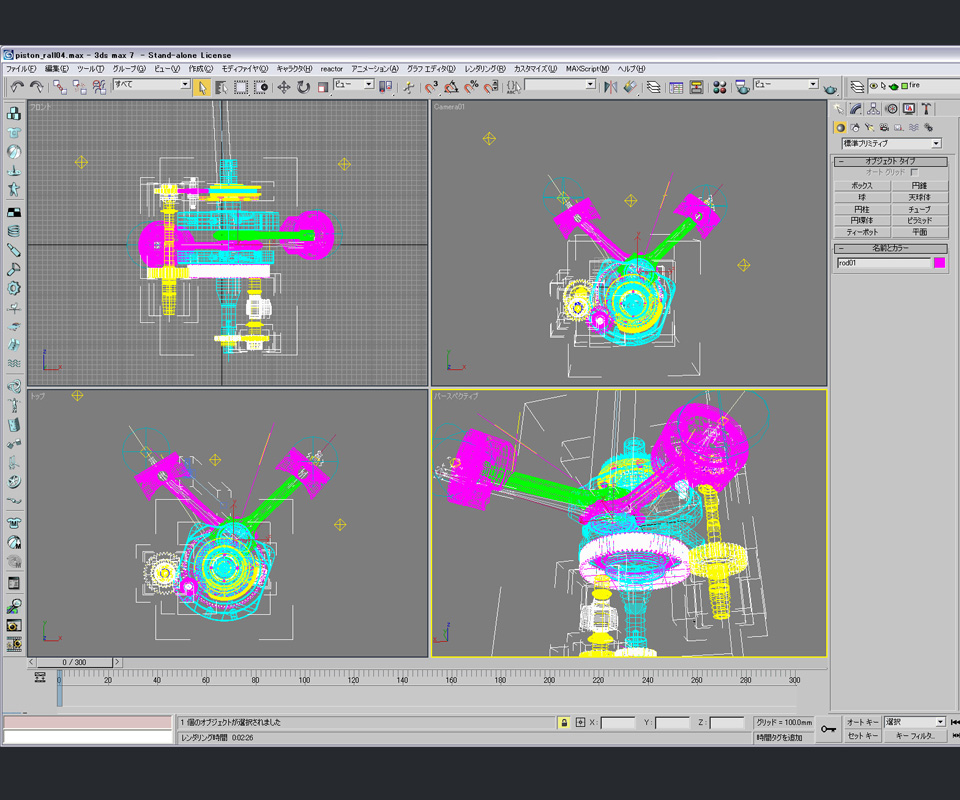Switch to the Hierarchy command panel tab
The width and height of the screenshot is (960, 800).
pyautogui.click(x=874, y=109)
